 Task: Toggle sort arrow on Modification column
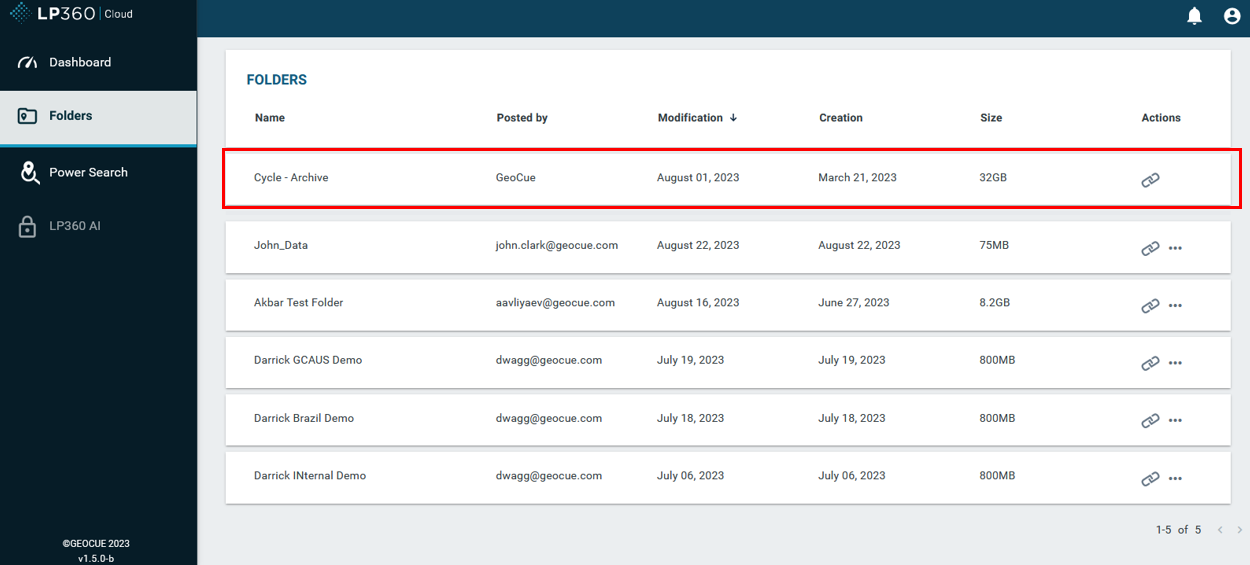point(733,118)
